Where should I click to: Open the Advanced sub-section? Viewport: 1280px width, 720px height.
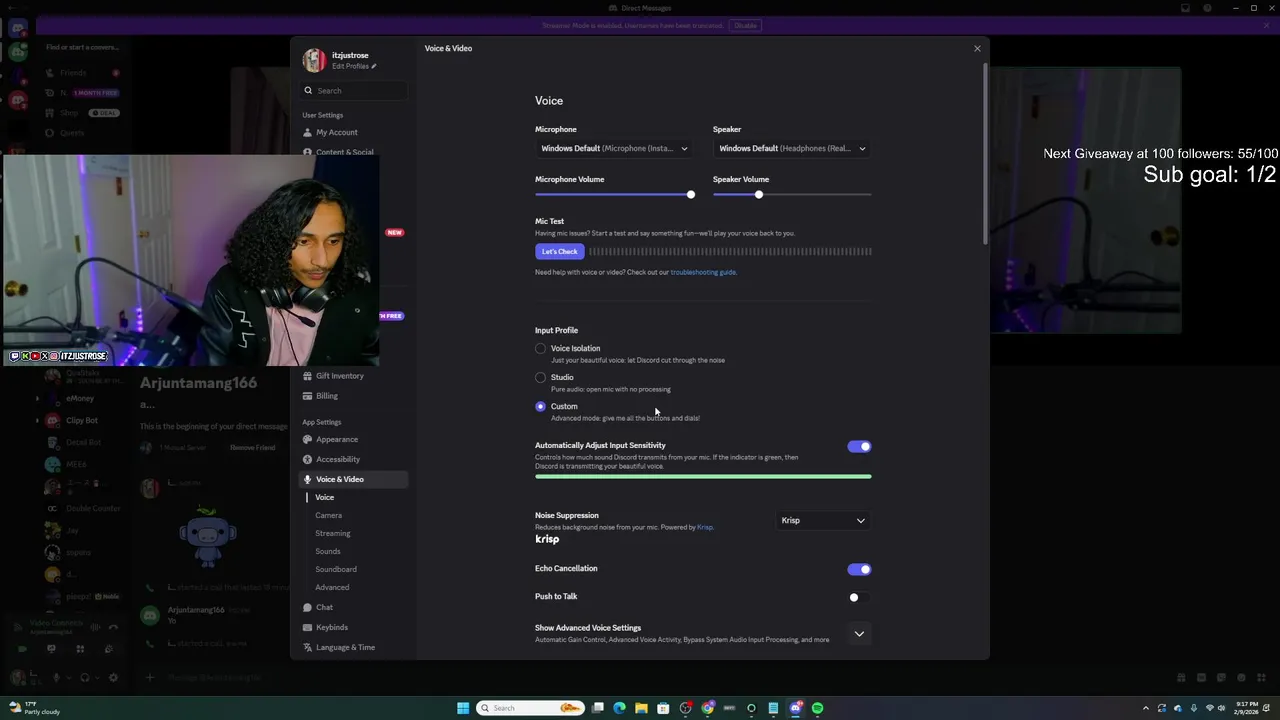coord(332,587)
